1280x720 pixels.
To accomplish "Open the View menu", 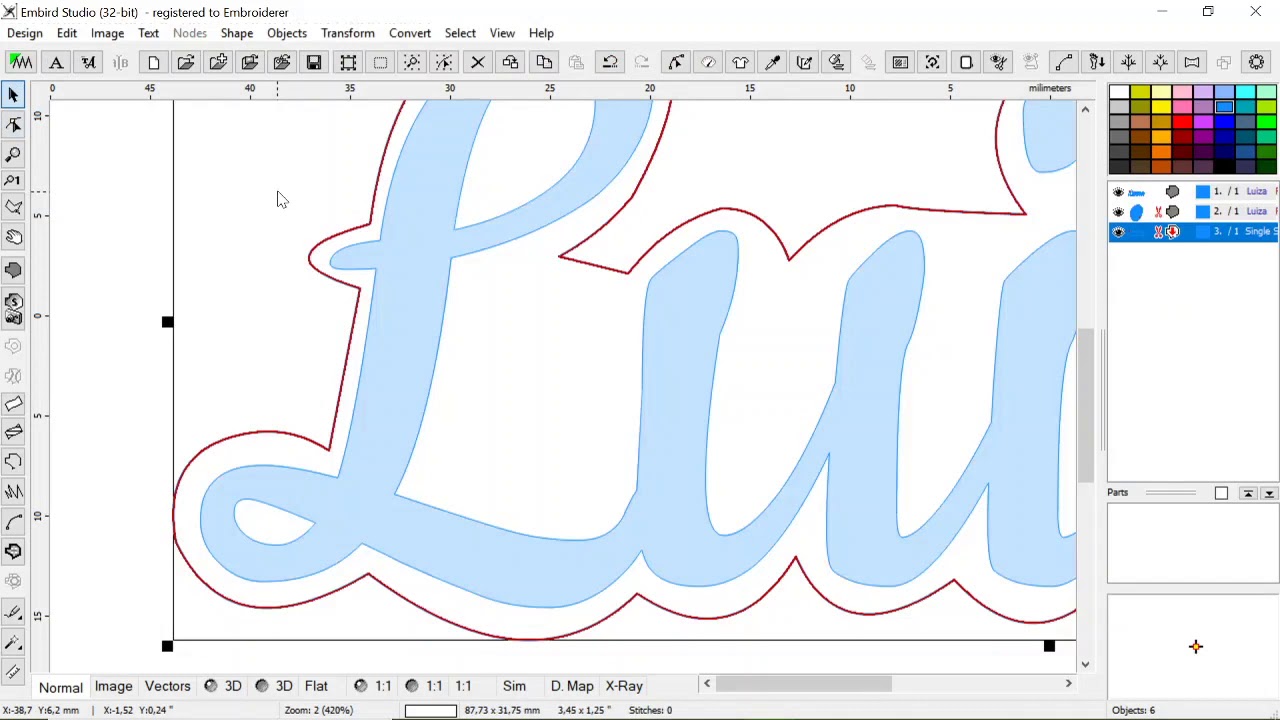I will [x=502, y=33].
